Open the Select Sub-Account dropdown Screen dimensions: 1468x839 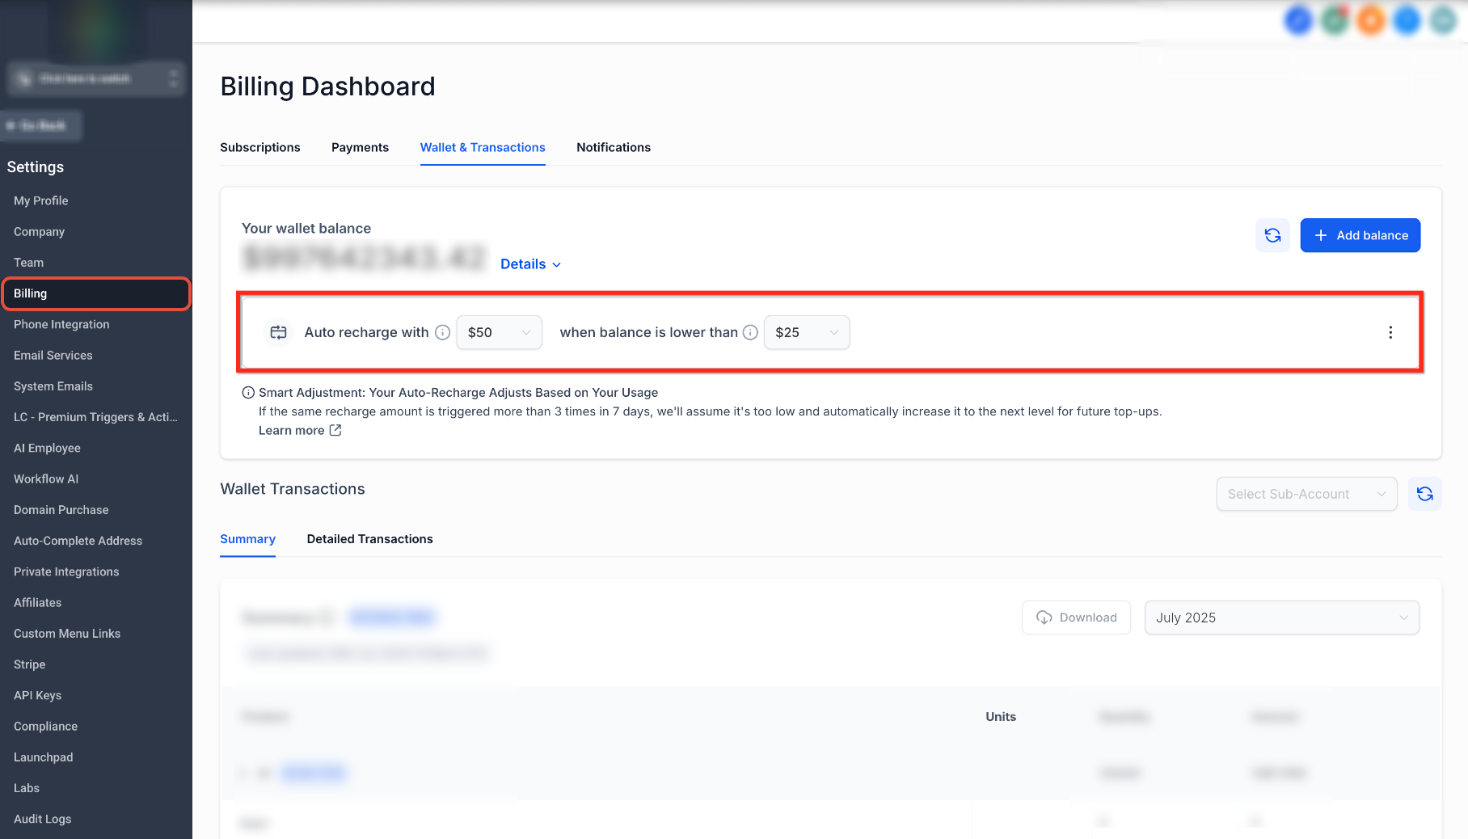tap(1306, 494)
